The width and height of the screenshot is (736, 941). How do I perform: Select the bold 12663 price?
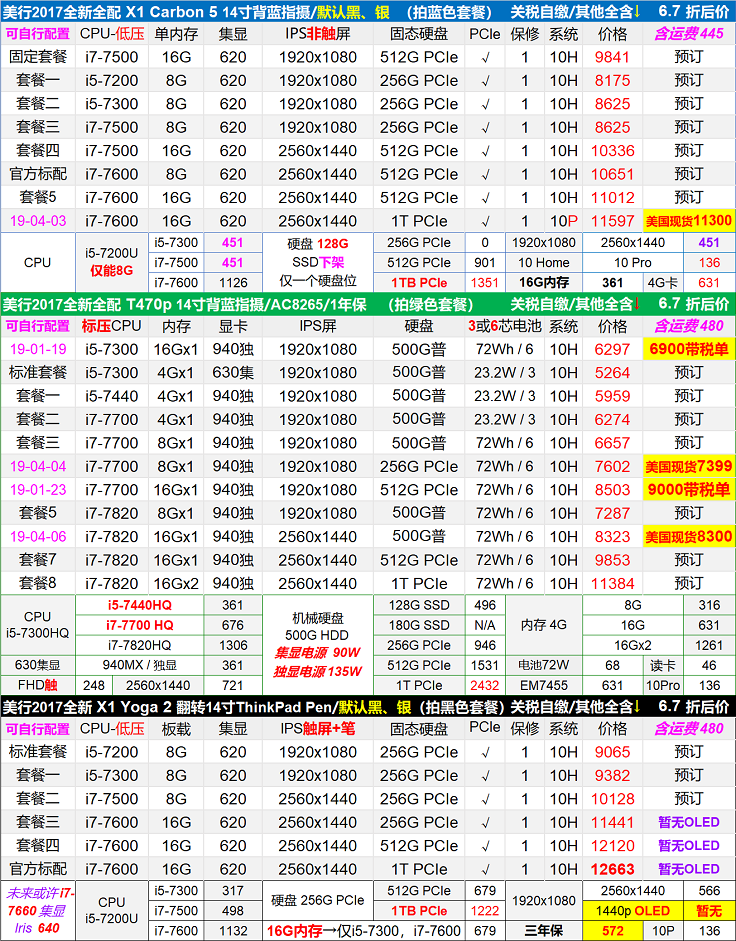(x=612, y=870)
